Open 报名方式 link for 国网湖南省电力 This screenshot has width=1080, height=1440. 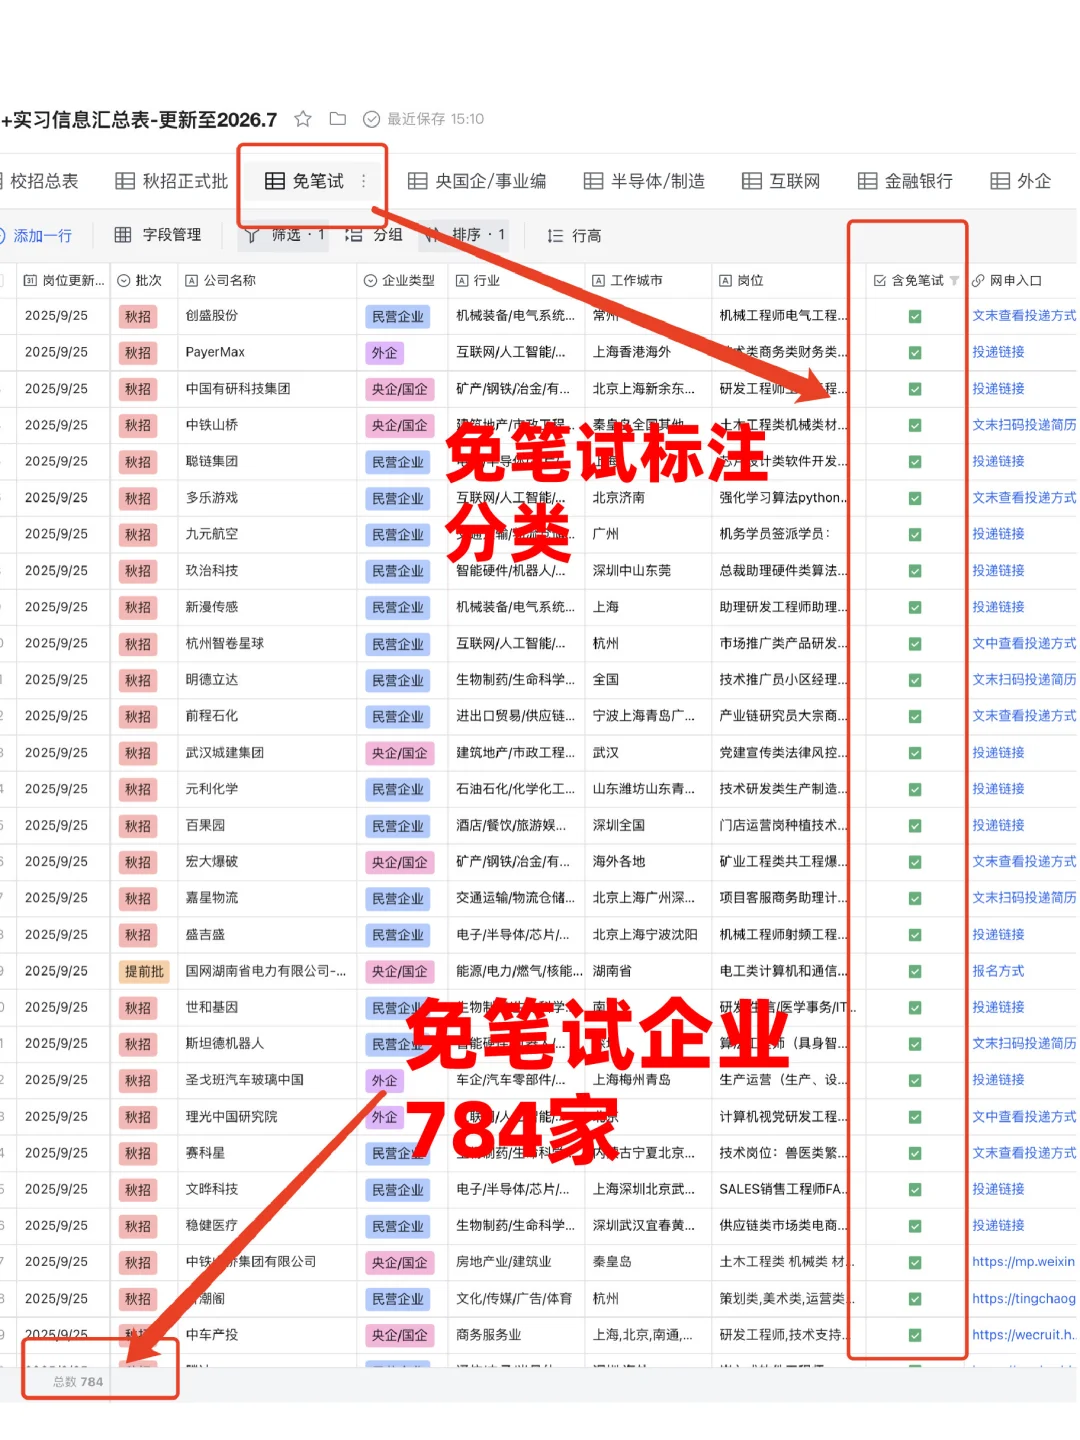[998, 971]
